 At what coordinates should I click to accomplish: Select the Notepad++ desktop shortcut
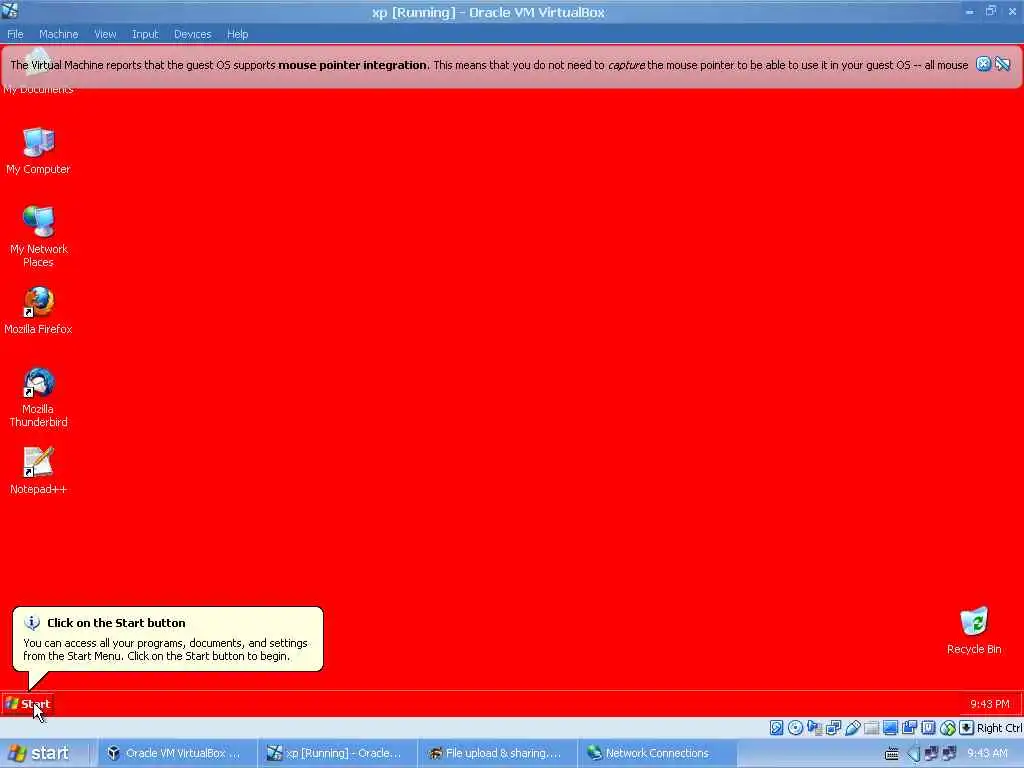pos(39,471)
